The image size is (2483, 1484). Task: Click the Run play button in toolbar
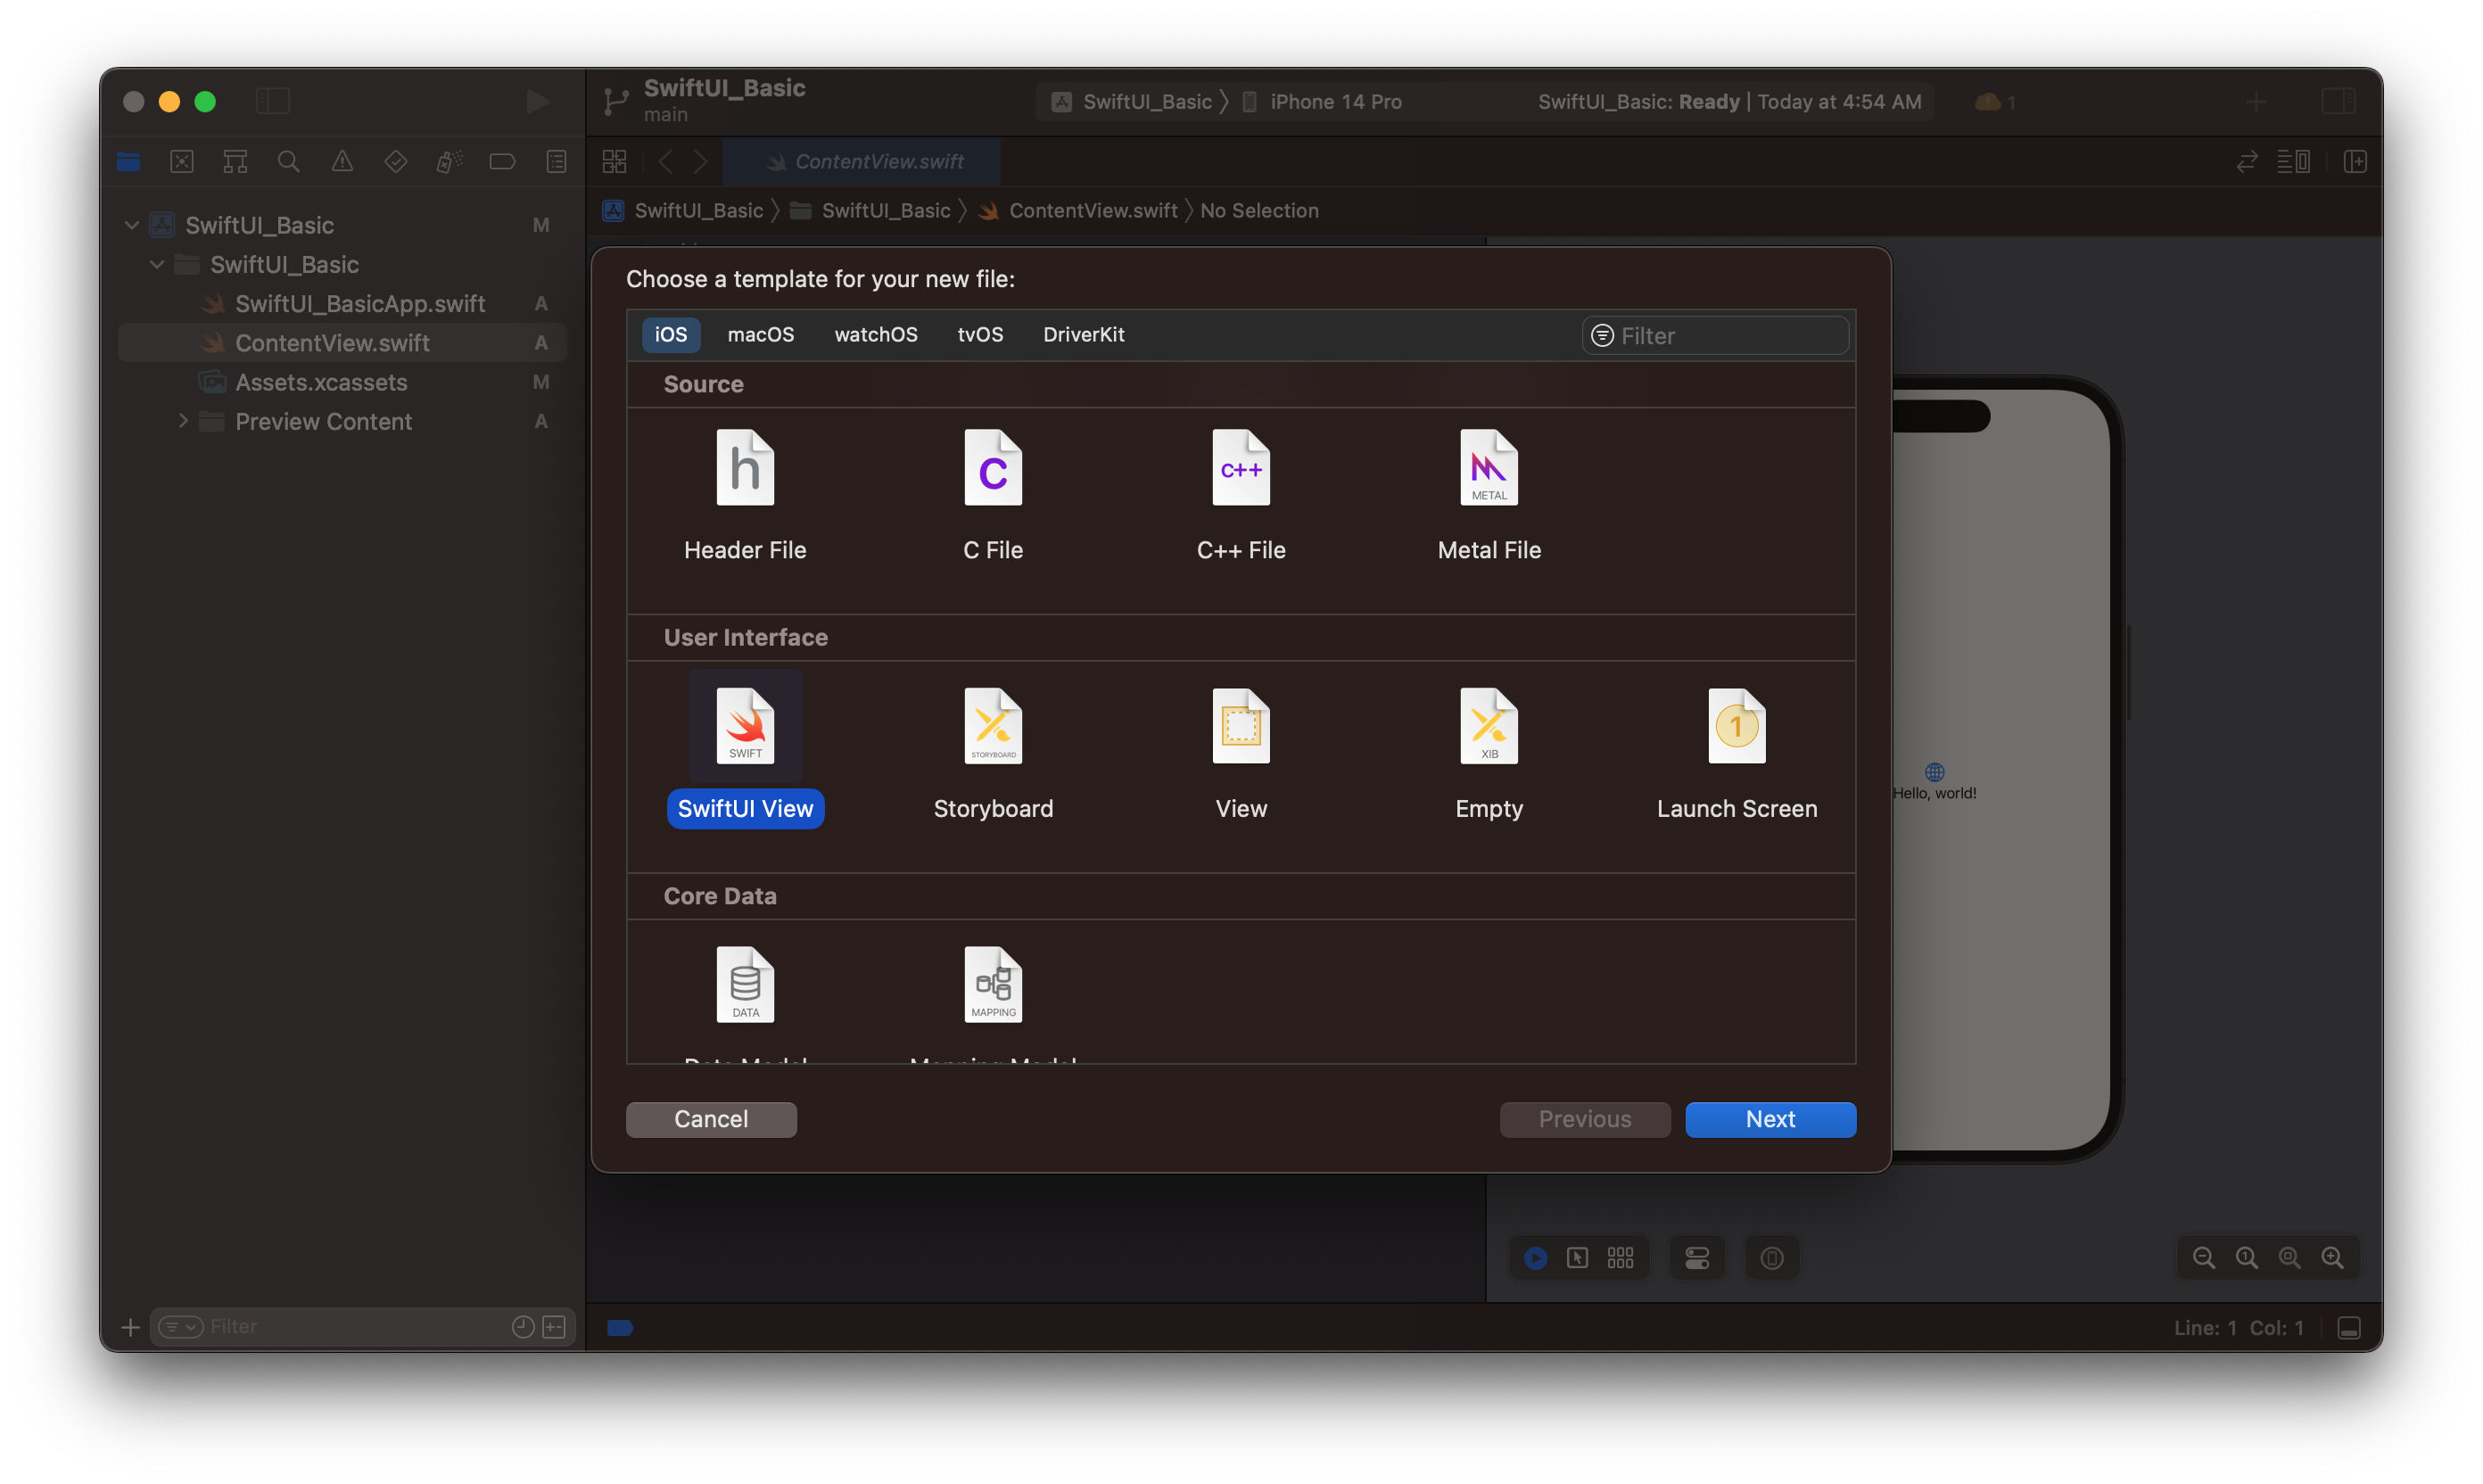[x=537, y=101]
